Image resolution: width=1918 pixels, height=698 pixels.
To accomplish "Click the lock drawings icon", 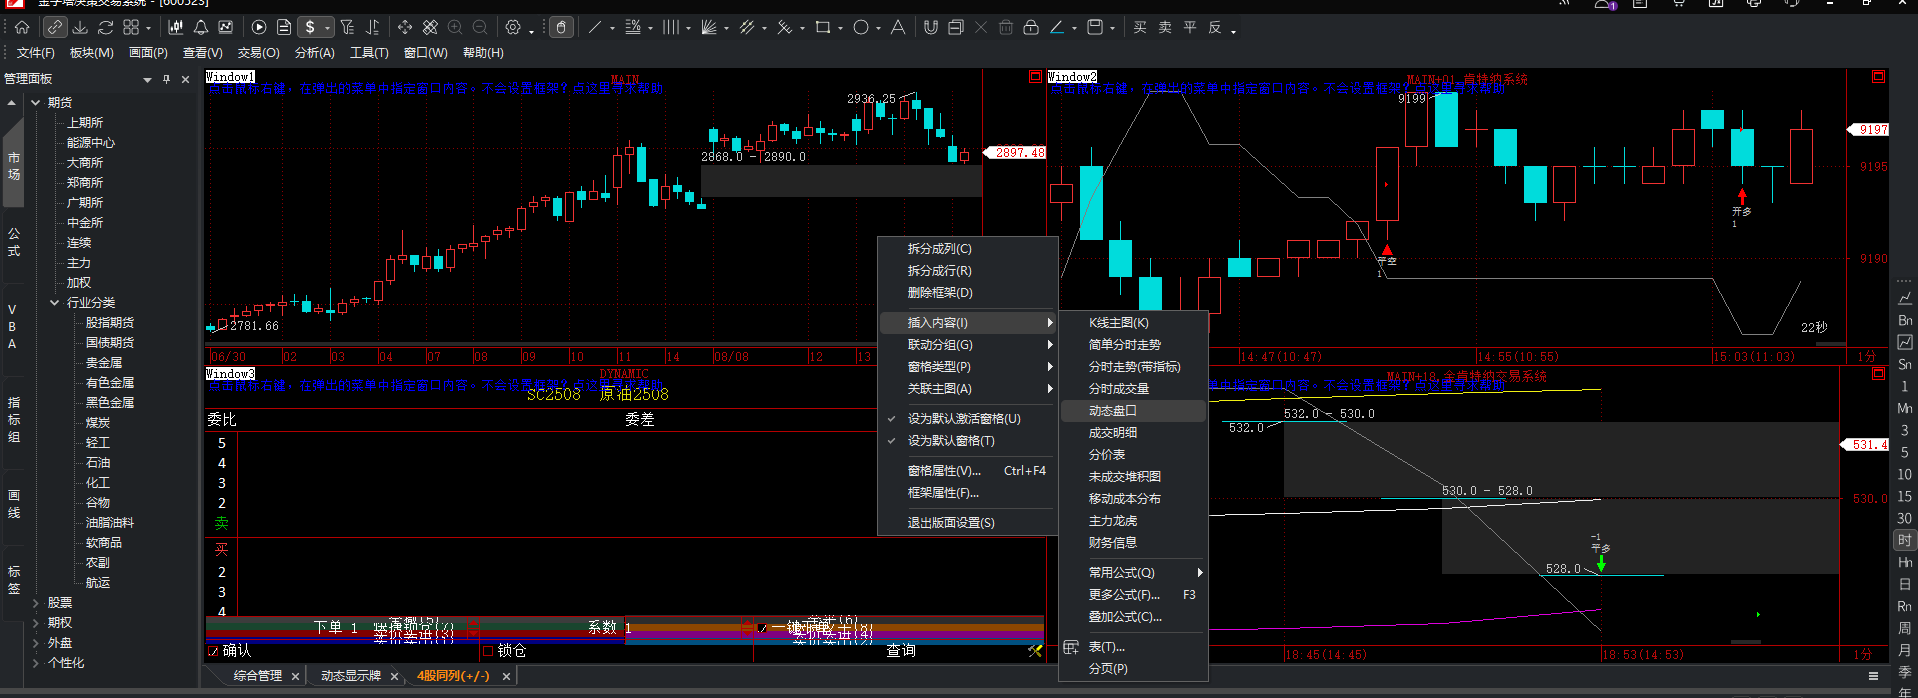I will click(x=1031, y=27).
